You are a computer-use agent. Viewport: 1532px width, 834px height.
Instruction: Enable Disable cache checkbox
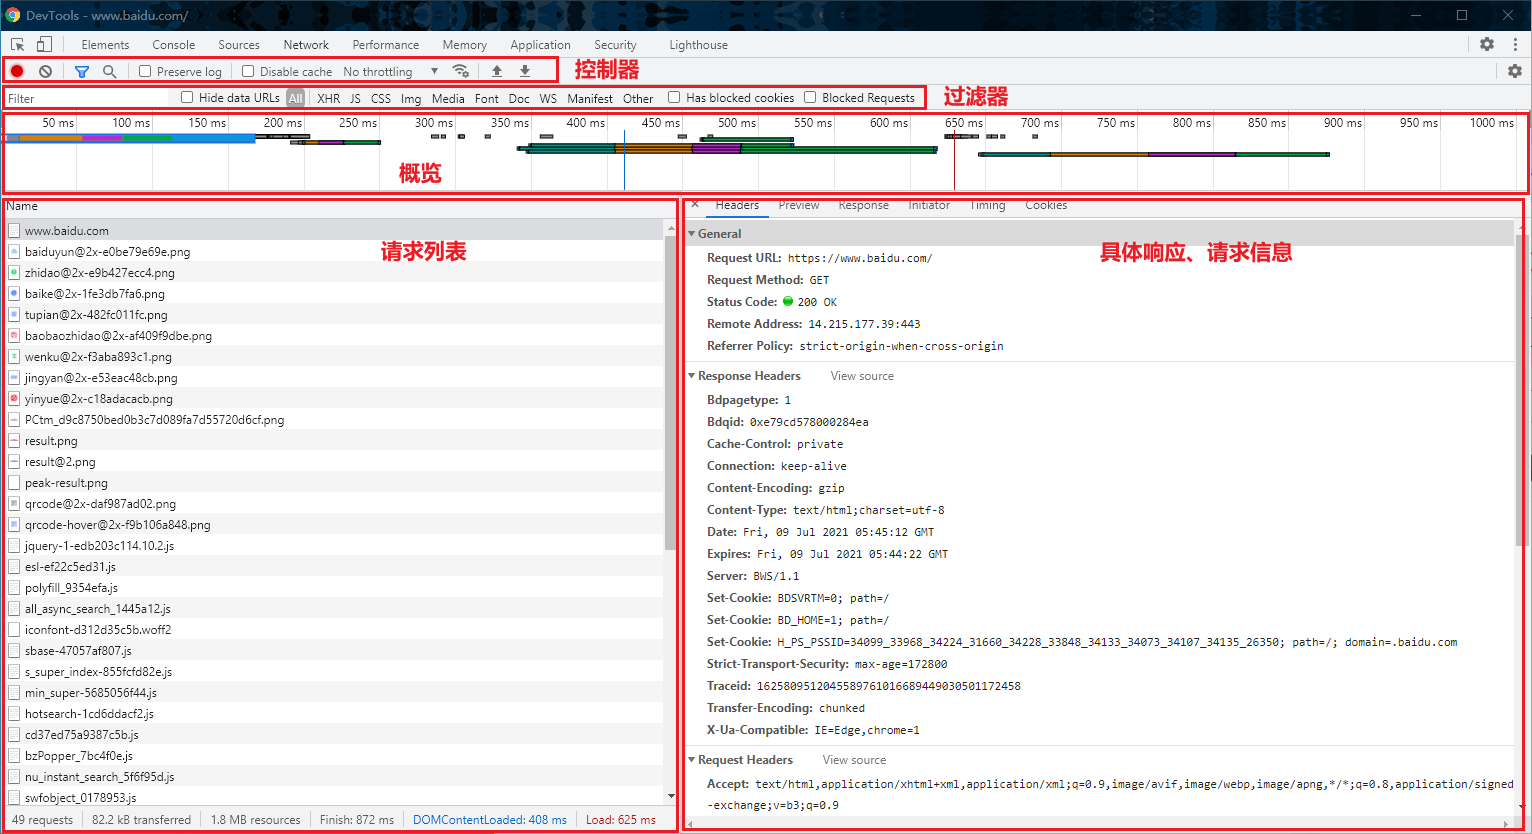click(248, 71)
